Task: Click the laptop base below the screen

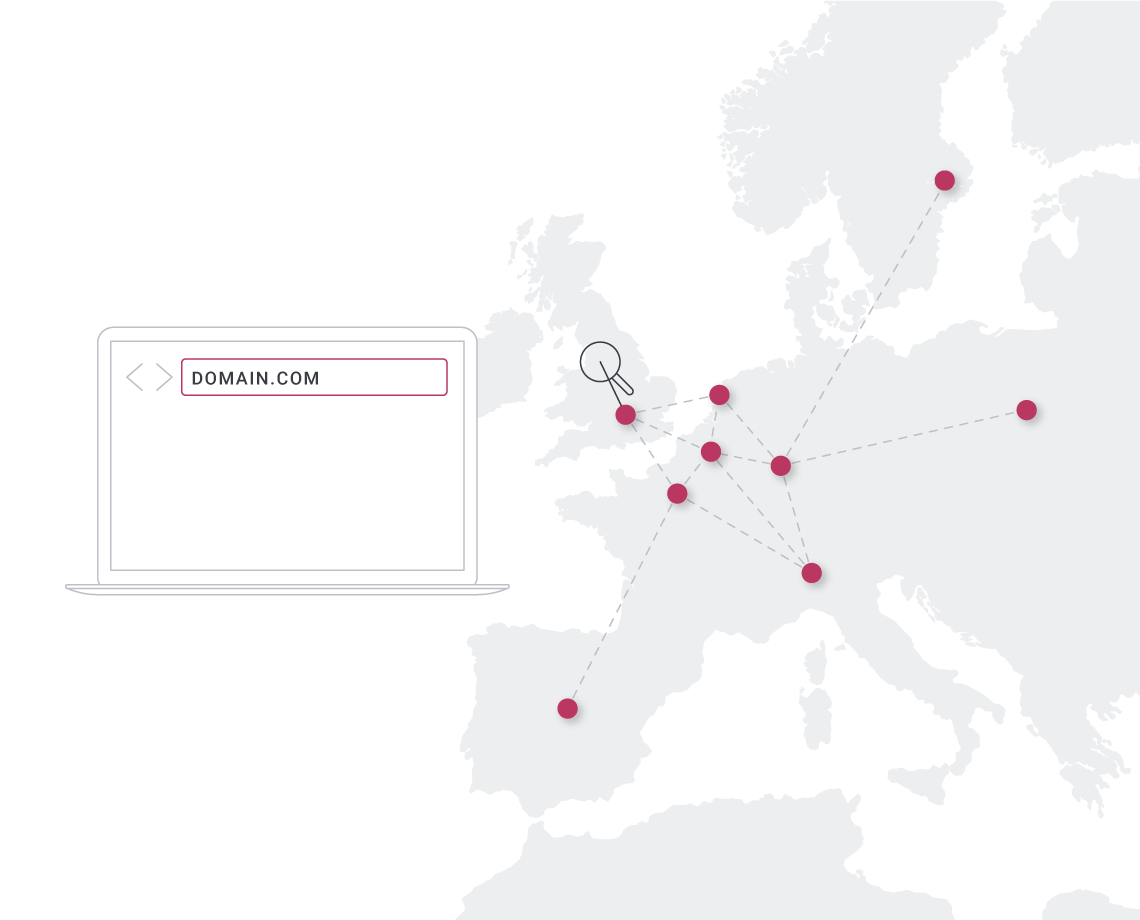Action: tap(287, 589)
